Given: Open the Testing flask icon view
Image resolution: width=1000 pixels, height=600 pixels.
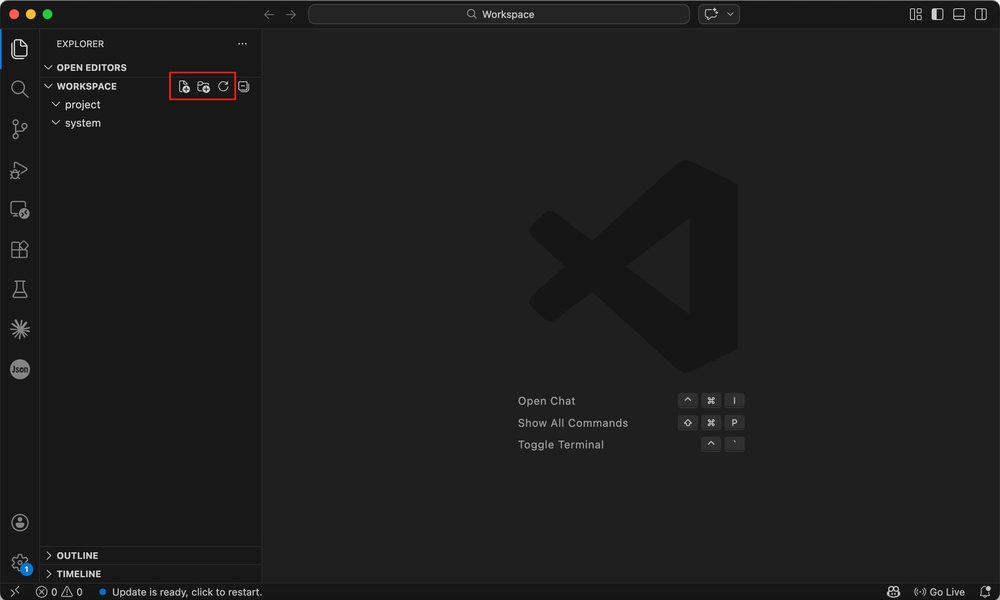Looking at the screenshot, I should click(x=19, y=289).
